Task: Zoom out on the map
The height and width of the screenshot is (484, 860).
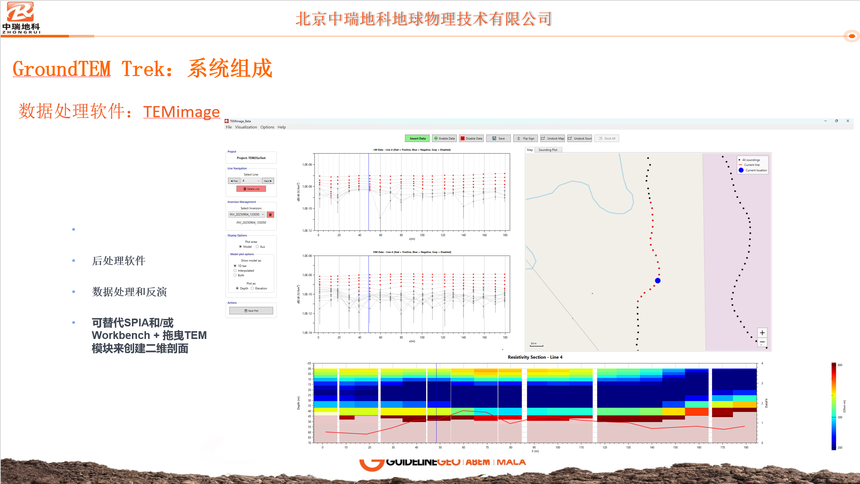Action: pyautogui.click(x=762, y=342)
